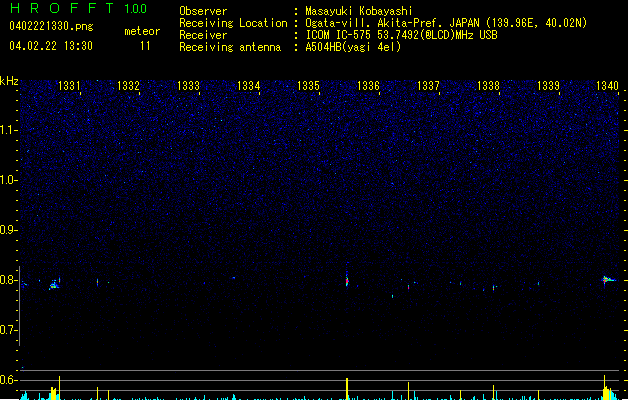This screenshot has width=629, height=400.
Task: Click the 1336 time axis marker
Action: tap(368, 86)
